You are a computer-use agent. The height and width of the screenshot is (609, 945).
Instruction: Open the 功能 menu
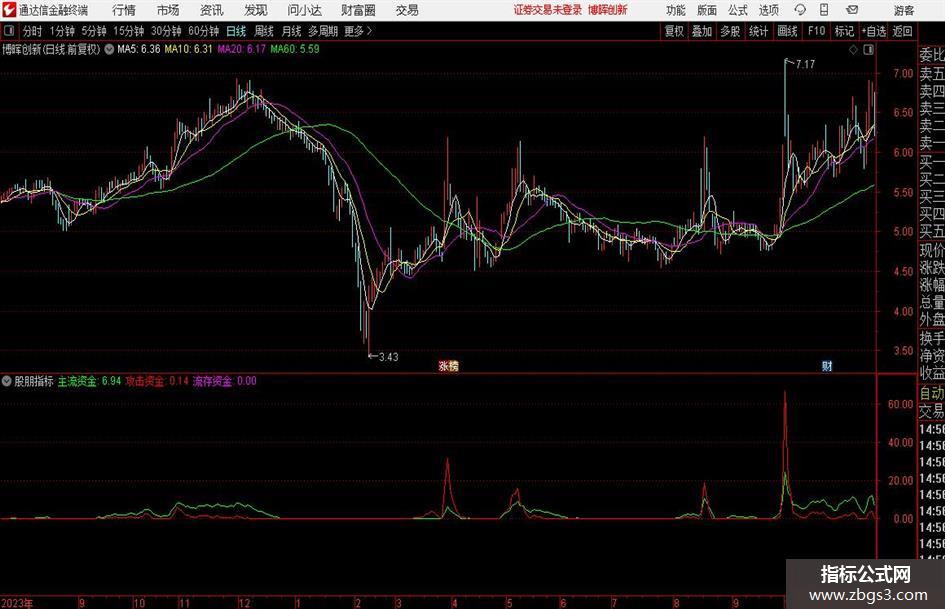point(676,10)
